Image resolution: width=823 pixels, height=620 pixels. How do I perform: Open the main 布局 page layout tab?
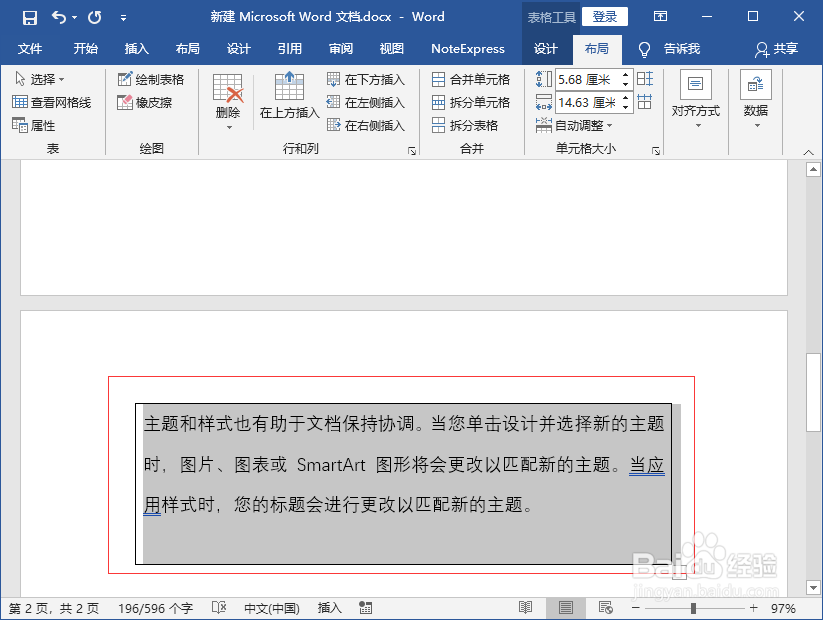[187, 49]
